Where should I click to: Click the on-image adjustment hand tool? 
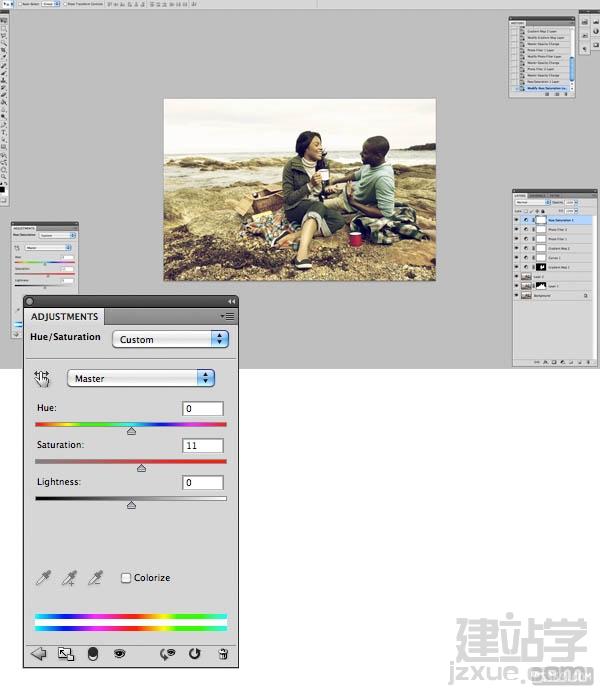[x=42, y=378]
